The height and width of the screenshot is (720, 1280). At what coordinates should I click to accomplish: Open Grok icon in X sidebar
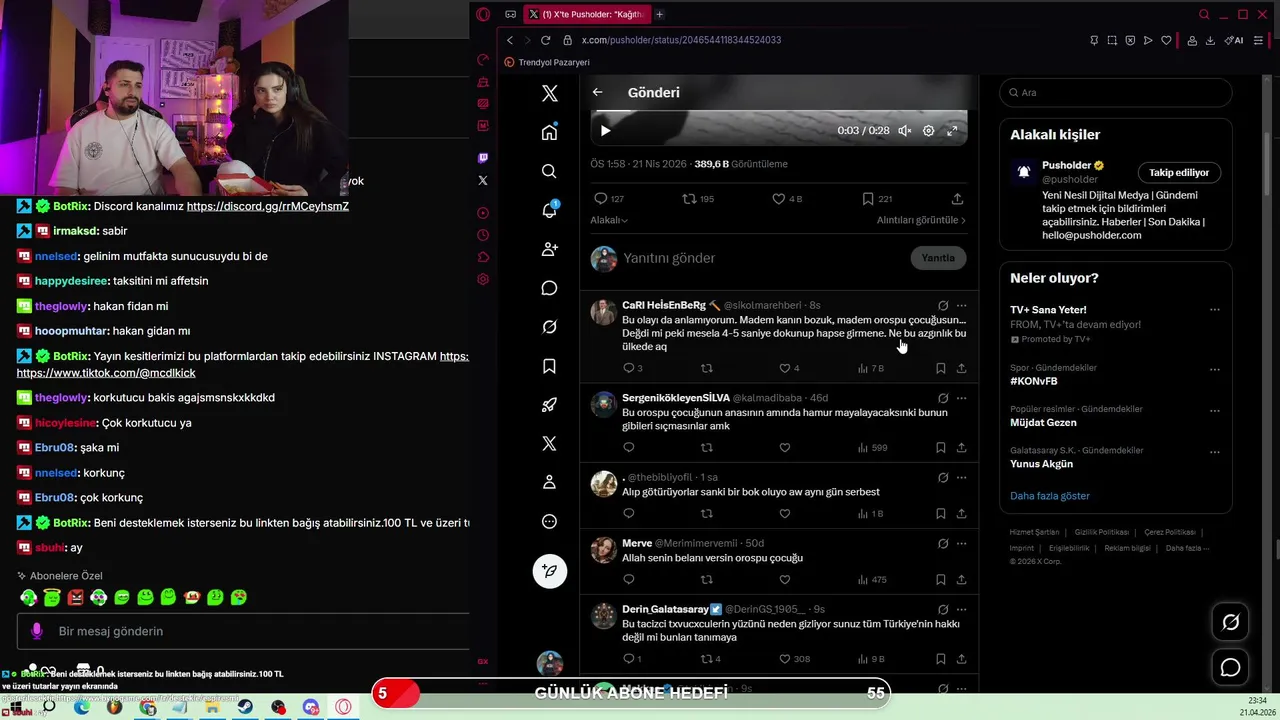tap(549, 327)
